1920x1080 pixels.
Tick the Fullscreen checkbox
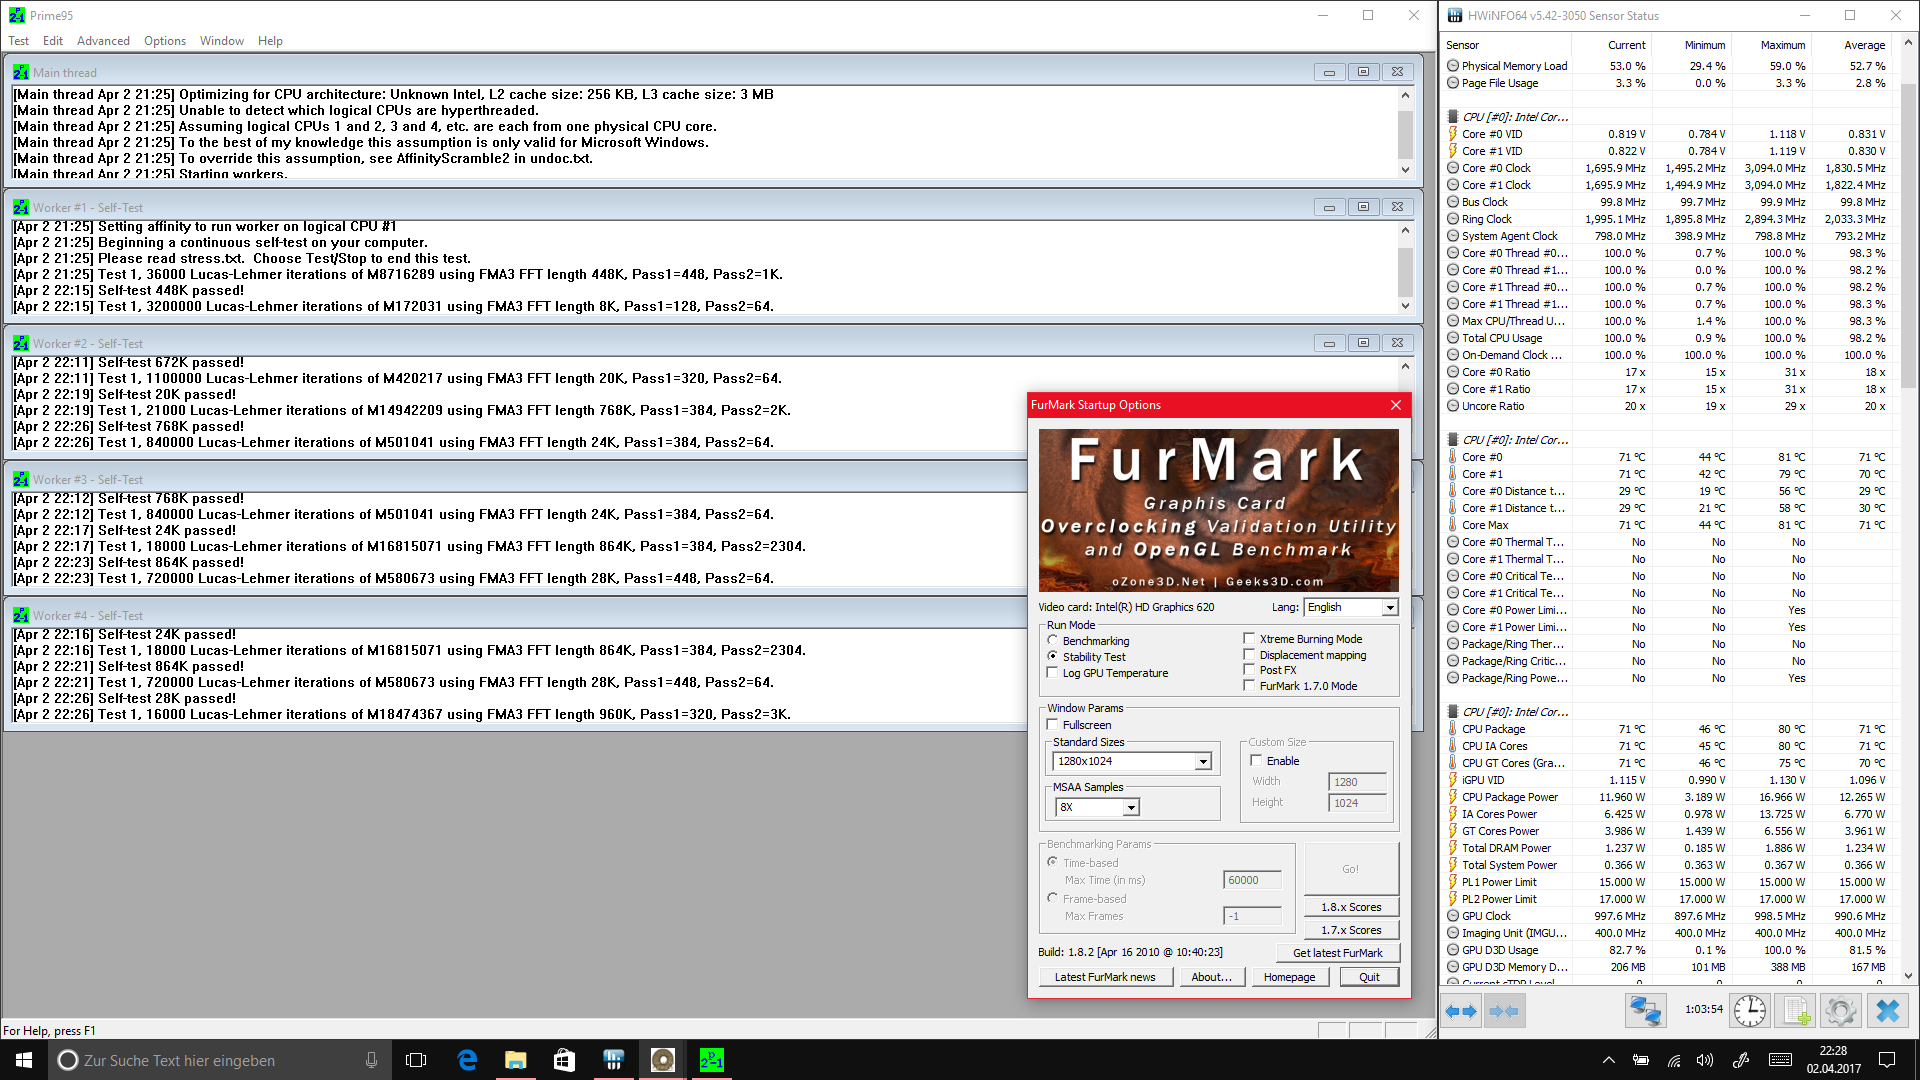click(1053, 724)
